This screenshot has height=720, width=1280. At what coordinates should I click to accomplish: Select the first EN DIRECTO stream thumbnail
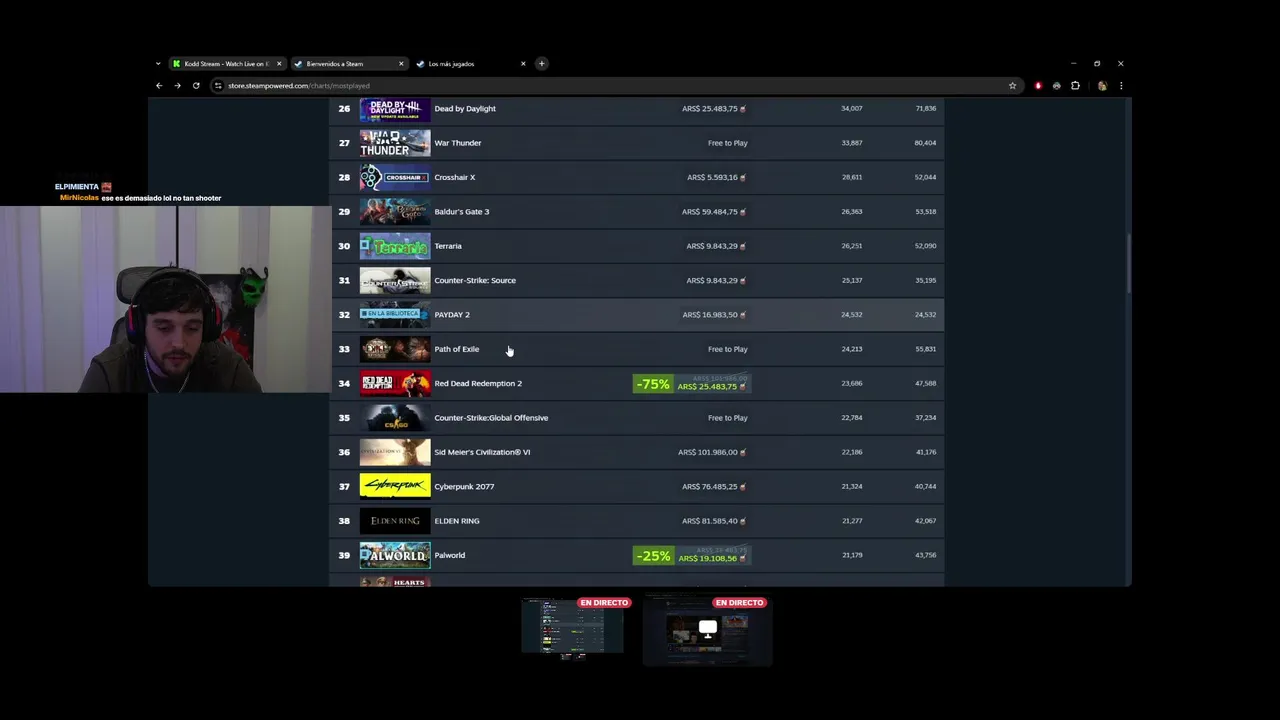574,629
